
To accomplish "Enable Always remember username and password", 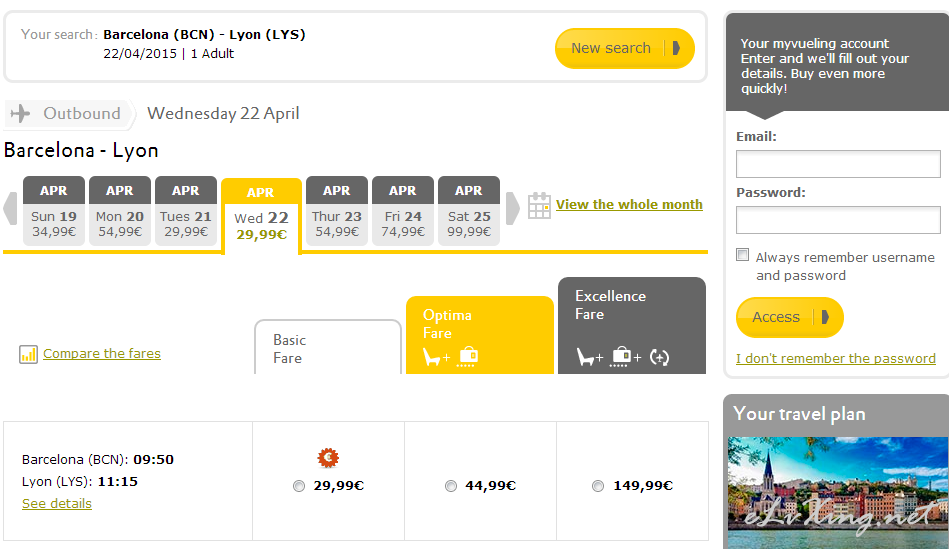I will 742,255.
